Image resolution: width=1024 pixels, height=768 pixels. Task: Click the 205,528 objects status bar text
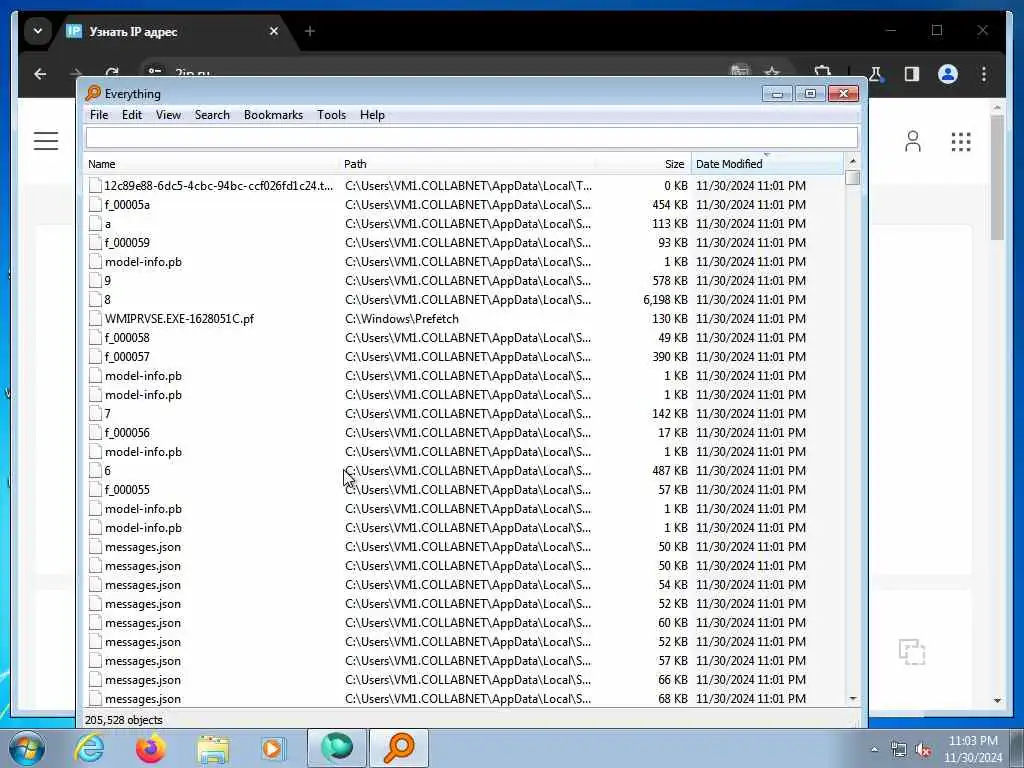pyautogui.click(x=123, y=720)
